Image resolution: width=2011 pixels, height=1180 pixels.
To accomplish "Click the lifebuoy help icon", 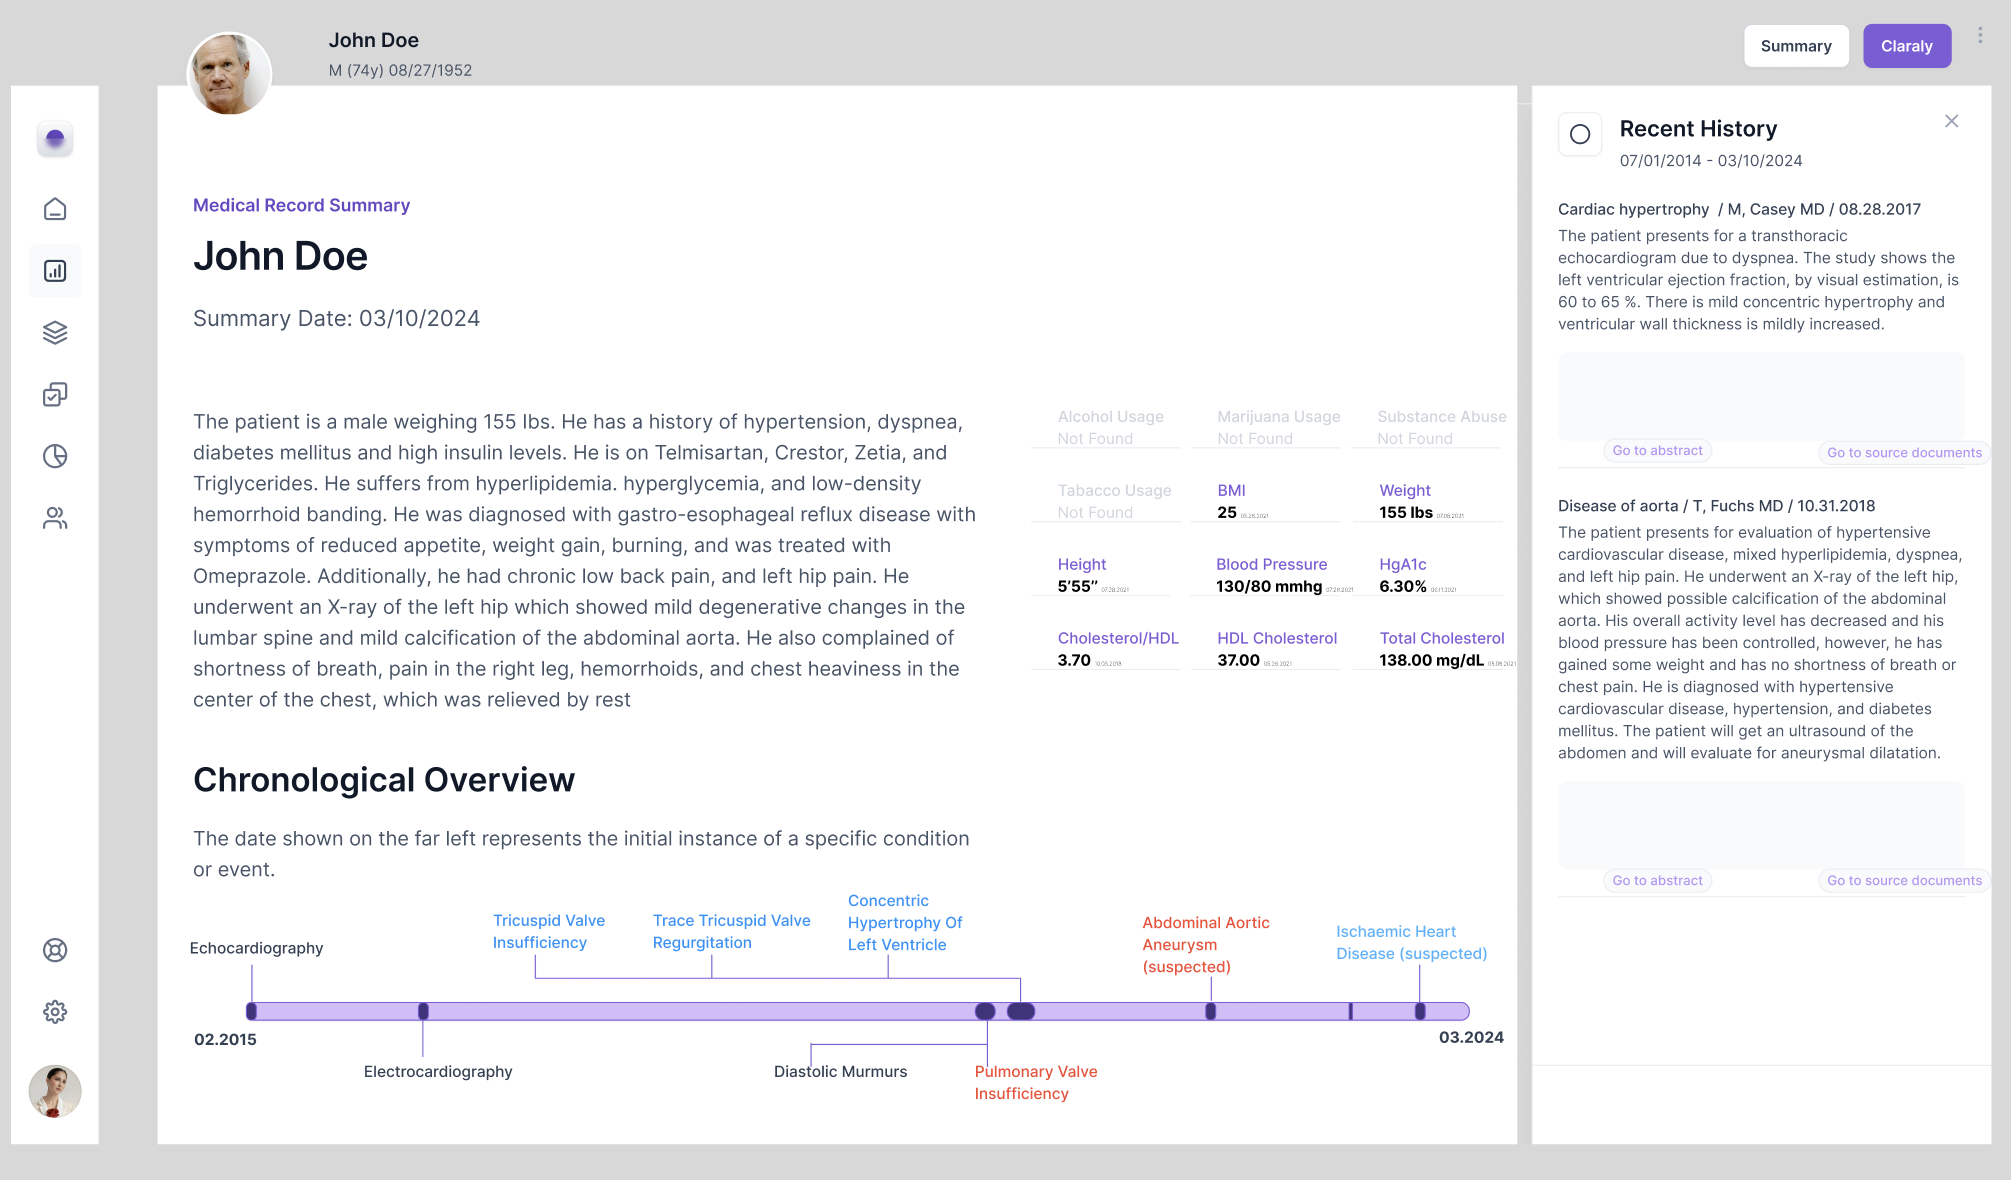I will [x=55, y=950].
